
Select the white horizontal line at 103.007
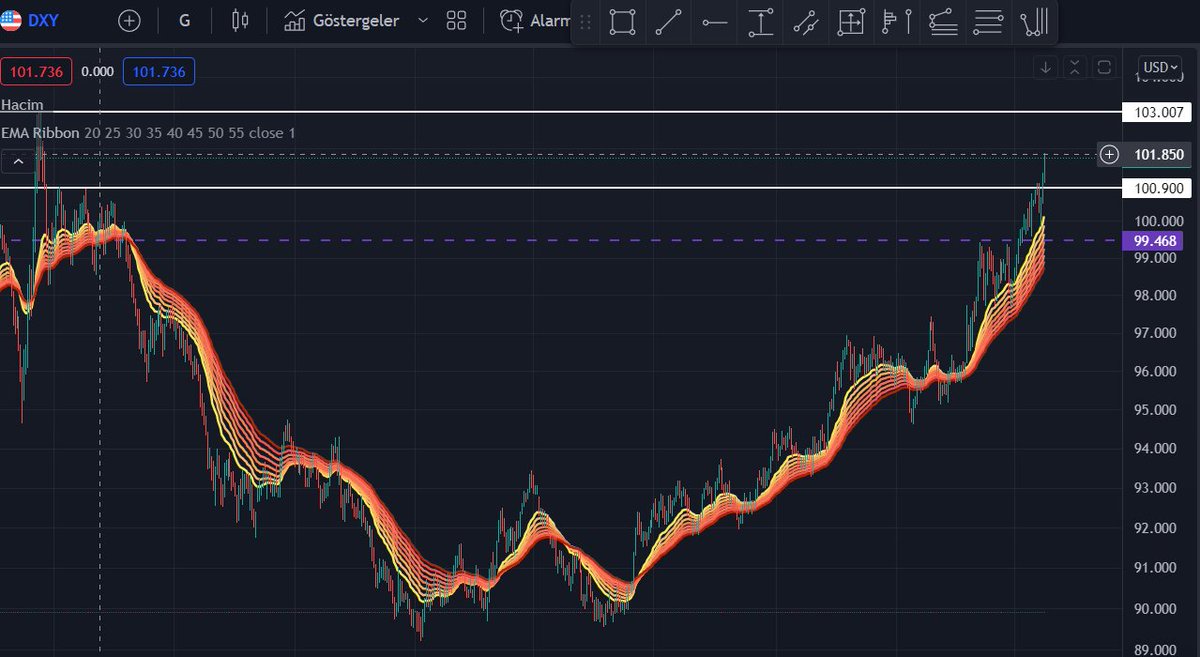coord(560,112)
